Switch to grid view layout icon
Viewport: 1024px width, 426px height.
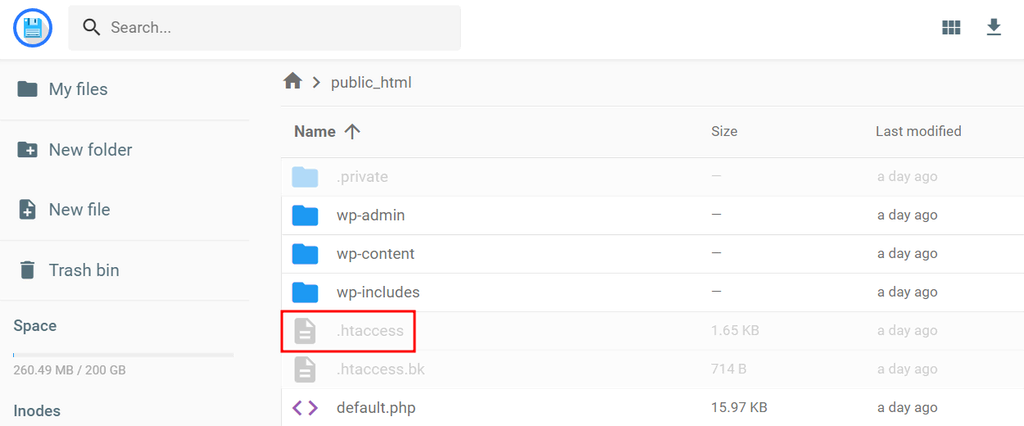click(951, 28)
